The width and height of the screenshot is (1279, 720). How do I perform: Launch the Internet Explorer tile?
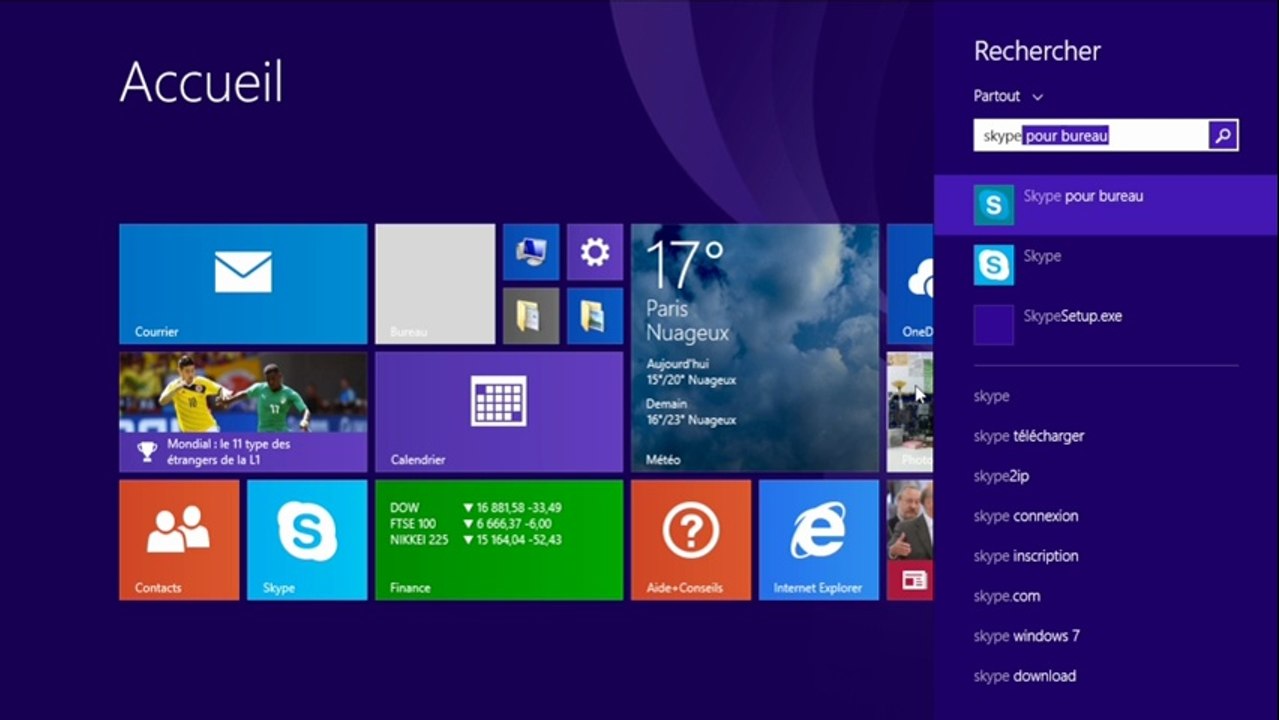click(819, 540)
